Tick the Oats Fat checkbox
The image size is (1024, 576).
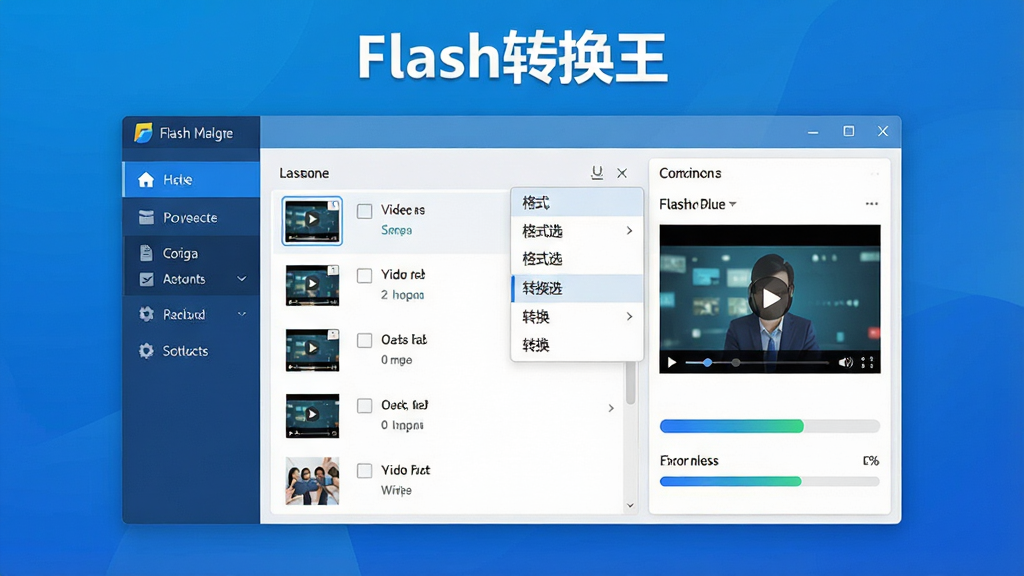[x=364, y=340]
